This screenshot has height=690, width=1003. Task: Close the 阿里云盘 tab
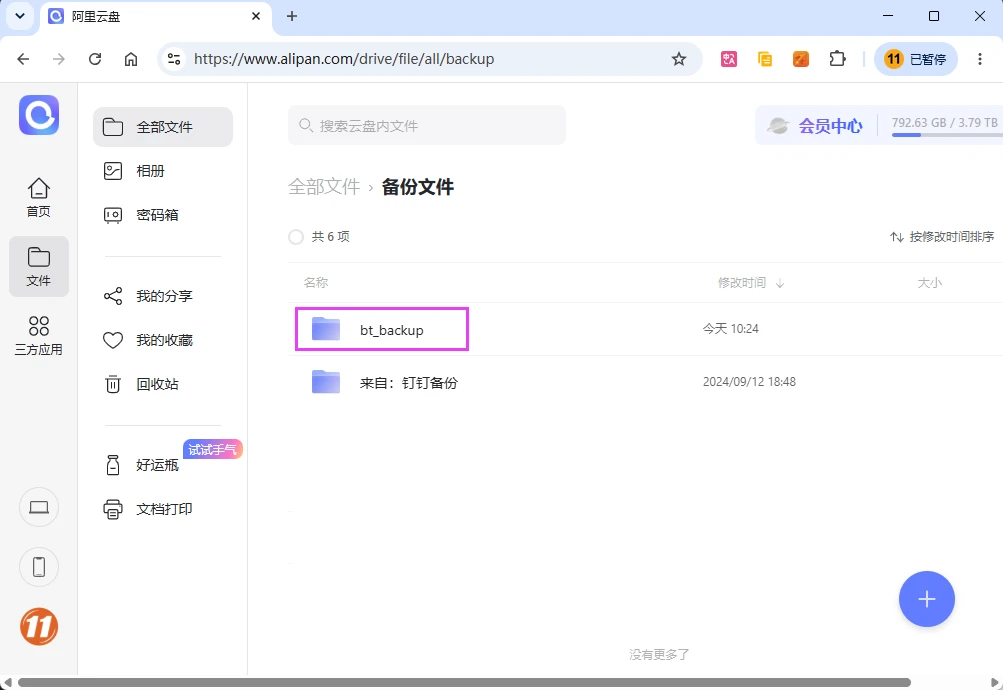[x=256, y=16]
